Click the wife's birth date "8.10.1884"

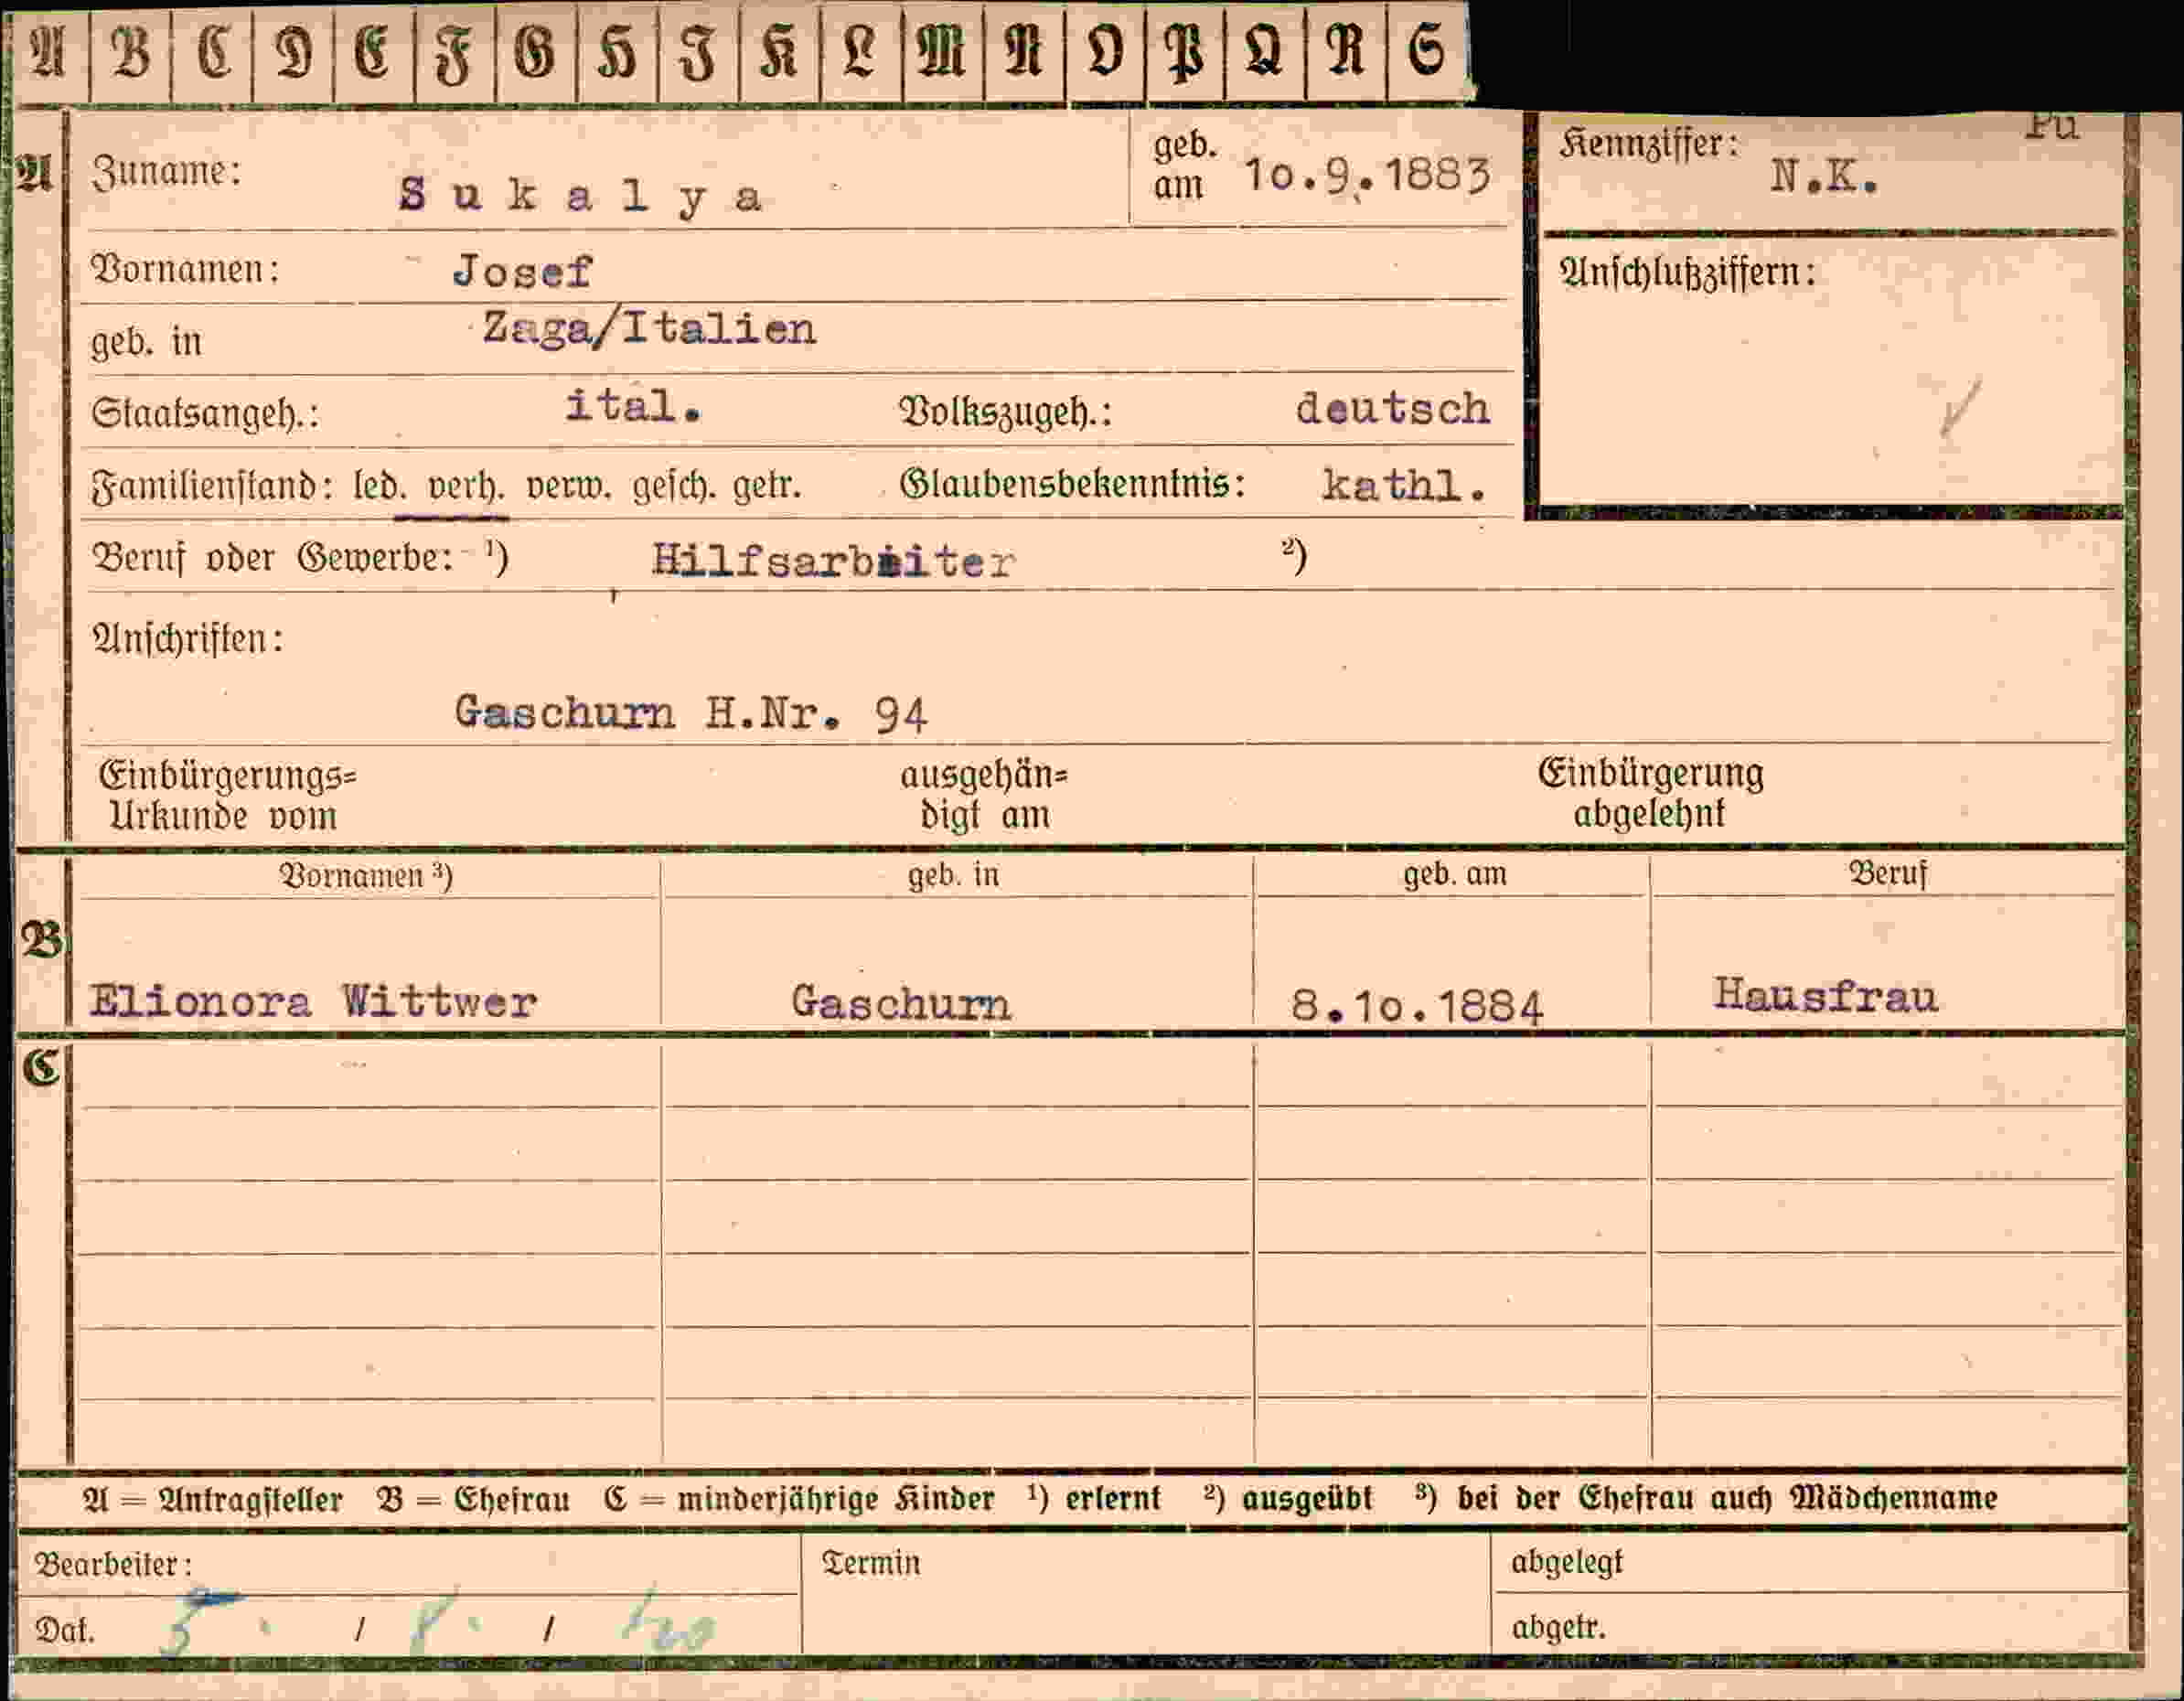pyautogui.click(x=1417, y=1006)
